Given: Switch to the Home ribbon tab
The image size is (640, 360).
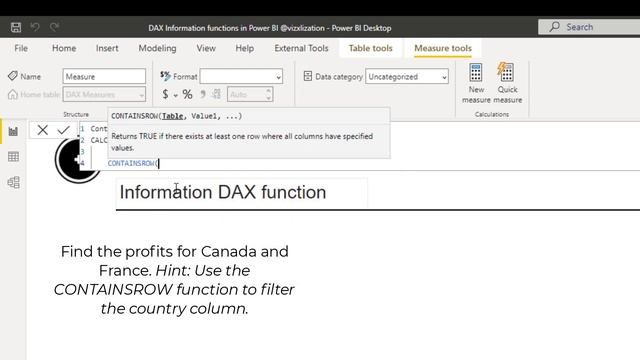Looking at the screenshot, I should (x=64, y=48).
